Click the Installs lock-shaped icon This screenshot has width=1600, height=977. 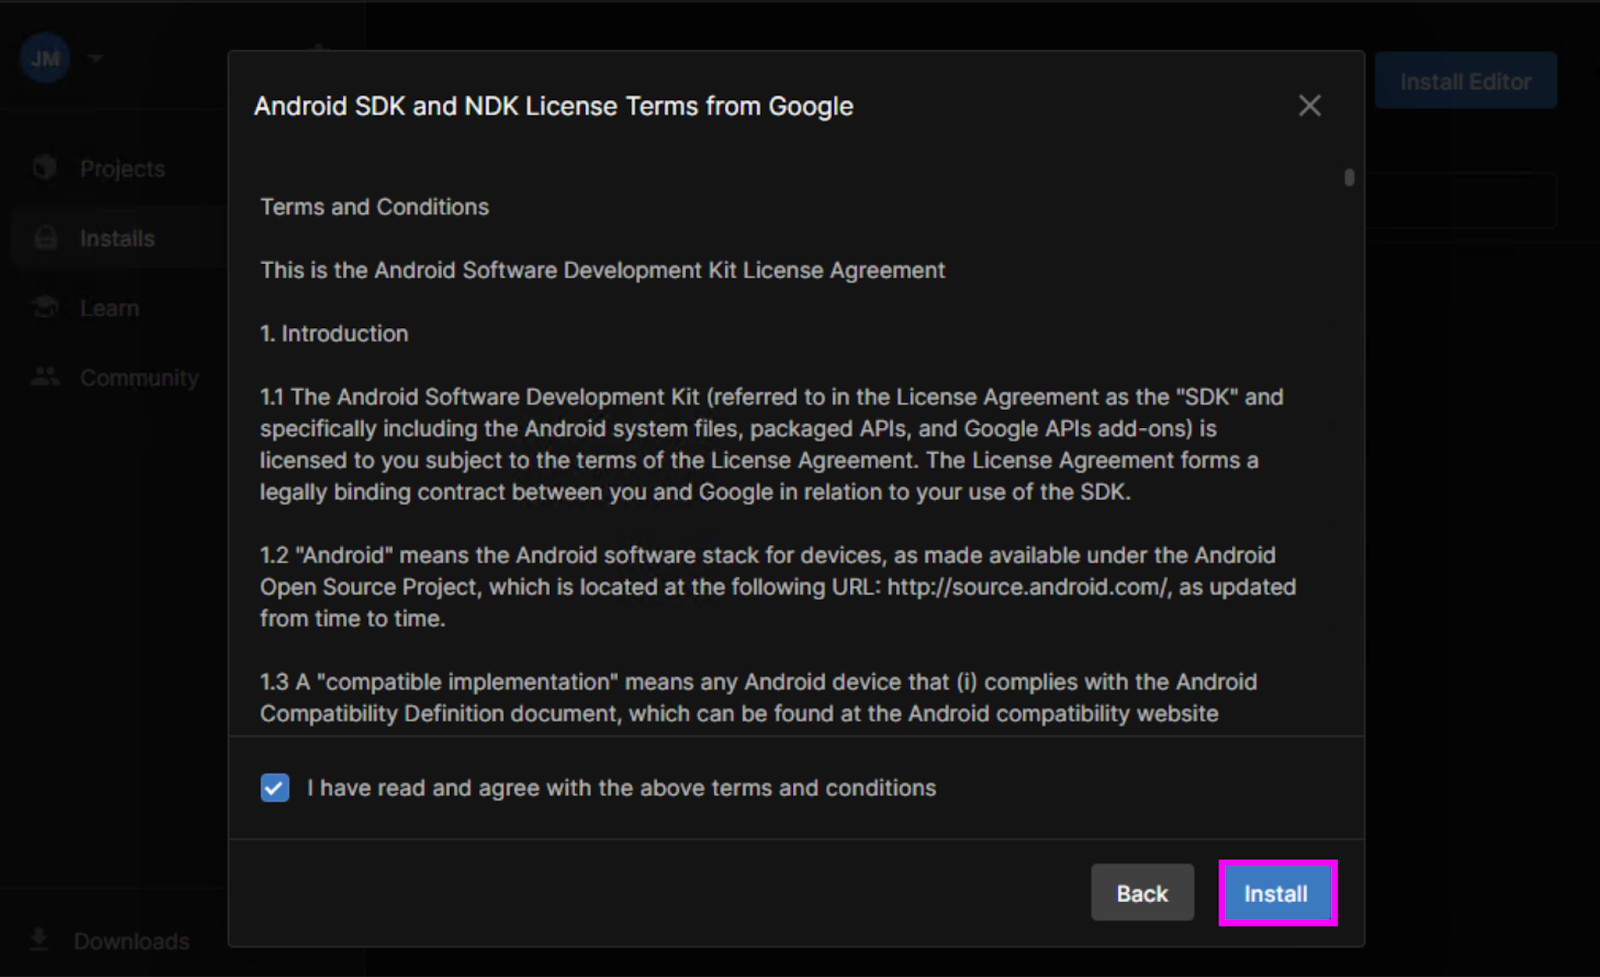pyautogui.click(x=45, y=238)
